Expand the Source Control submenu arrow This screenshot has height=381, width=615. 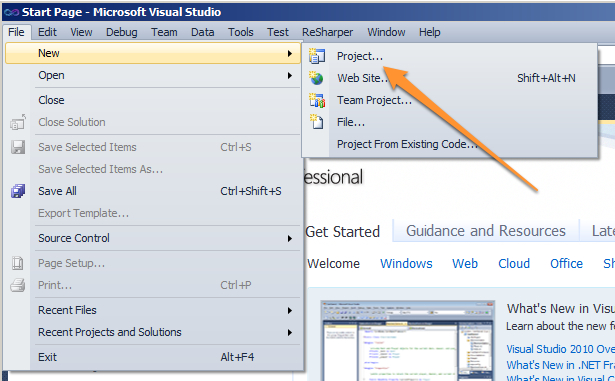[290, 239]
